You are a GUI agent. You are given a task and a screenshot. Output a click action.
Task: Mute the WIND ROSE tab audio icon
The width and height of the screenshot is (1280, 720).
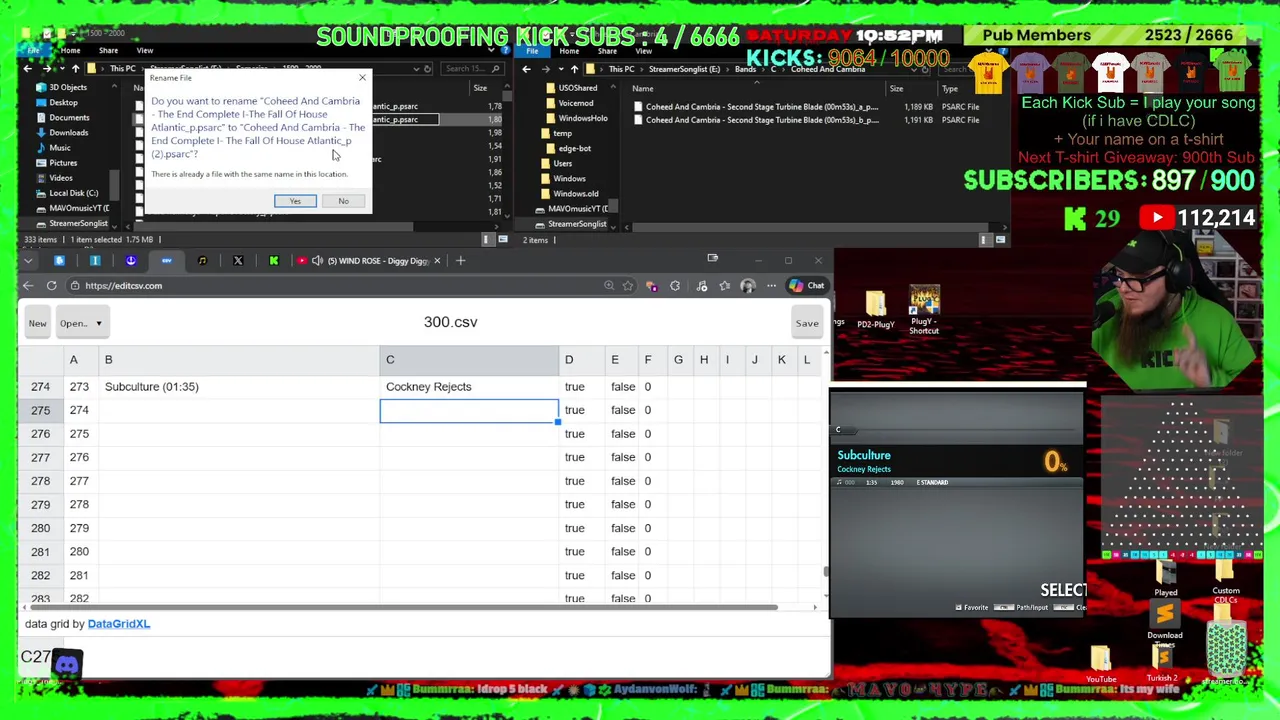317,261
